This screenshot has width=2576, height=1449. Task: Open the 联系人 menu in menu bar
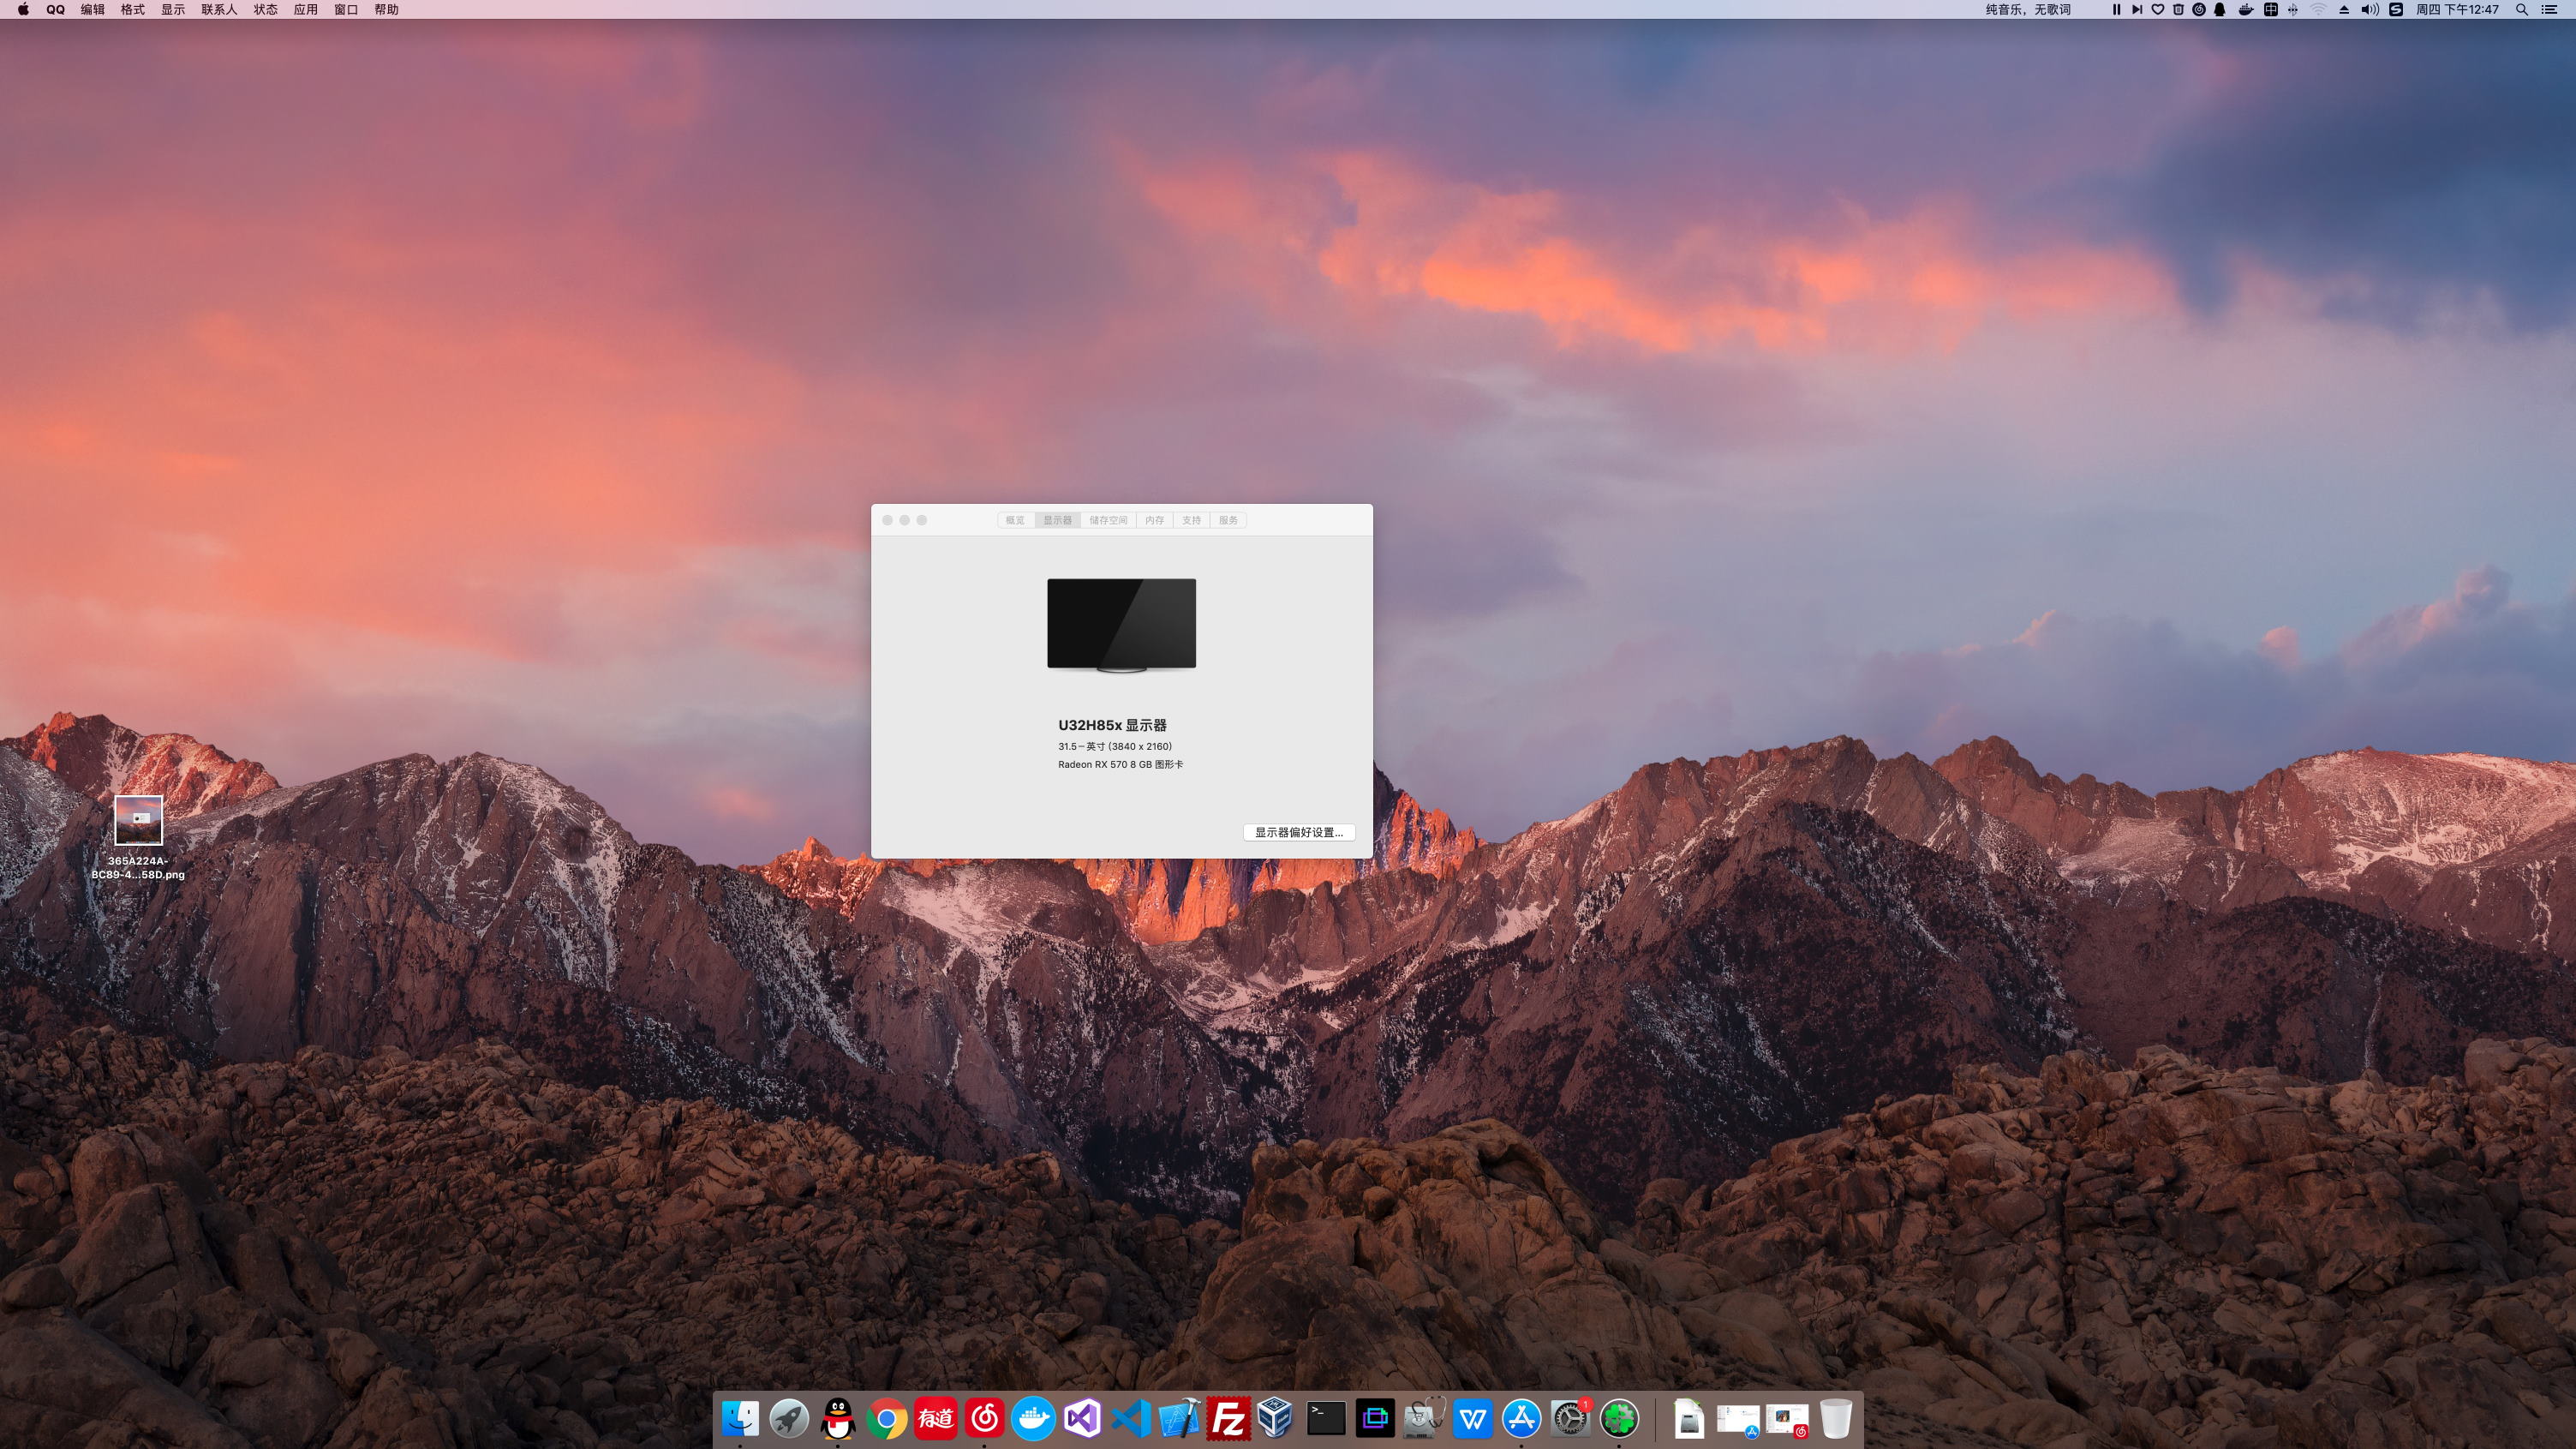click(x=219, y=9)
